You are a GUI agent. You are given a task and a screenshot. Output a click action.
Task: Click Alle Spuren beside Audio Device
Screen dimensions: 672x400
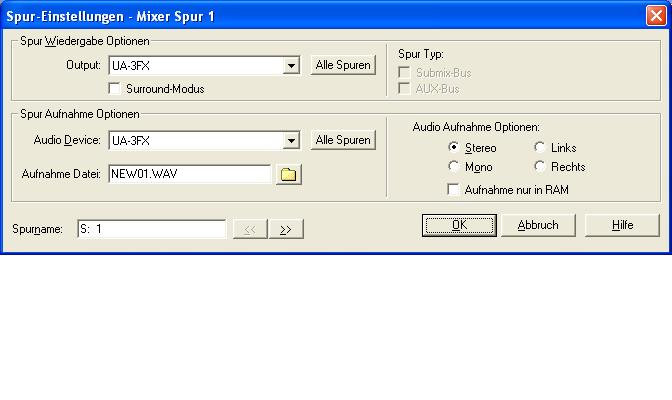click(x=343, y=140)
